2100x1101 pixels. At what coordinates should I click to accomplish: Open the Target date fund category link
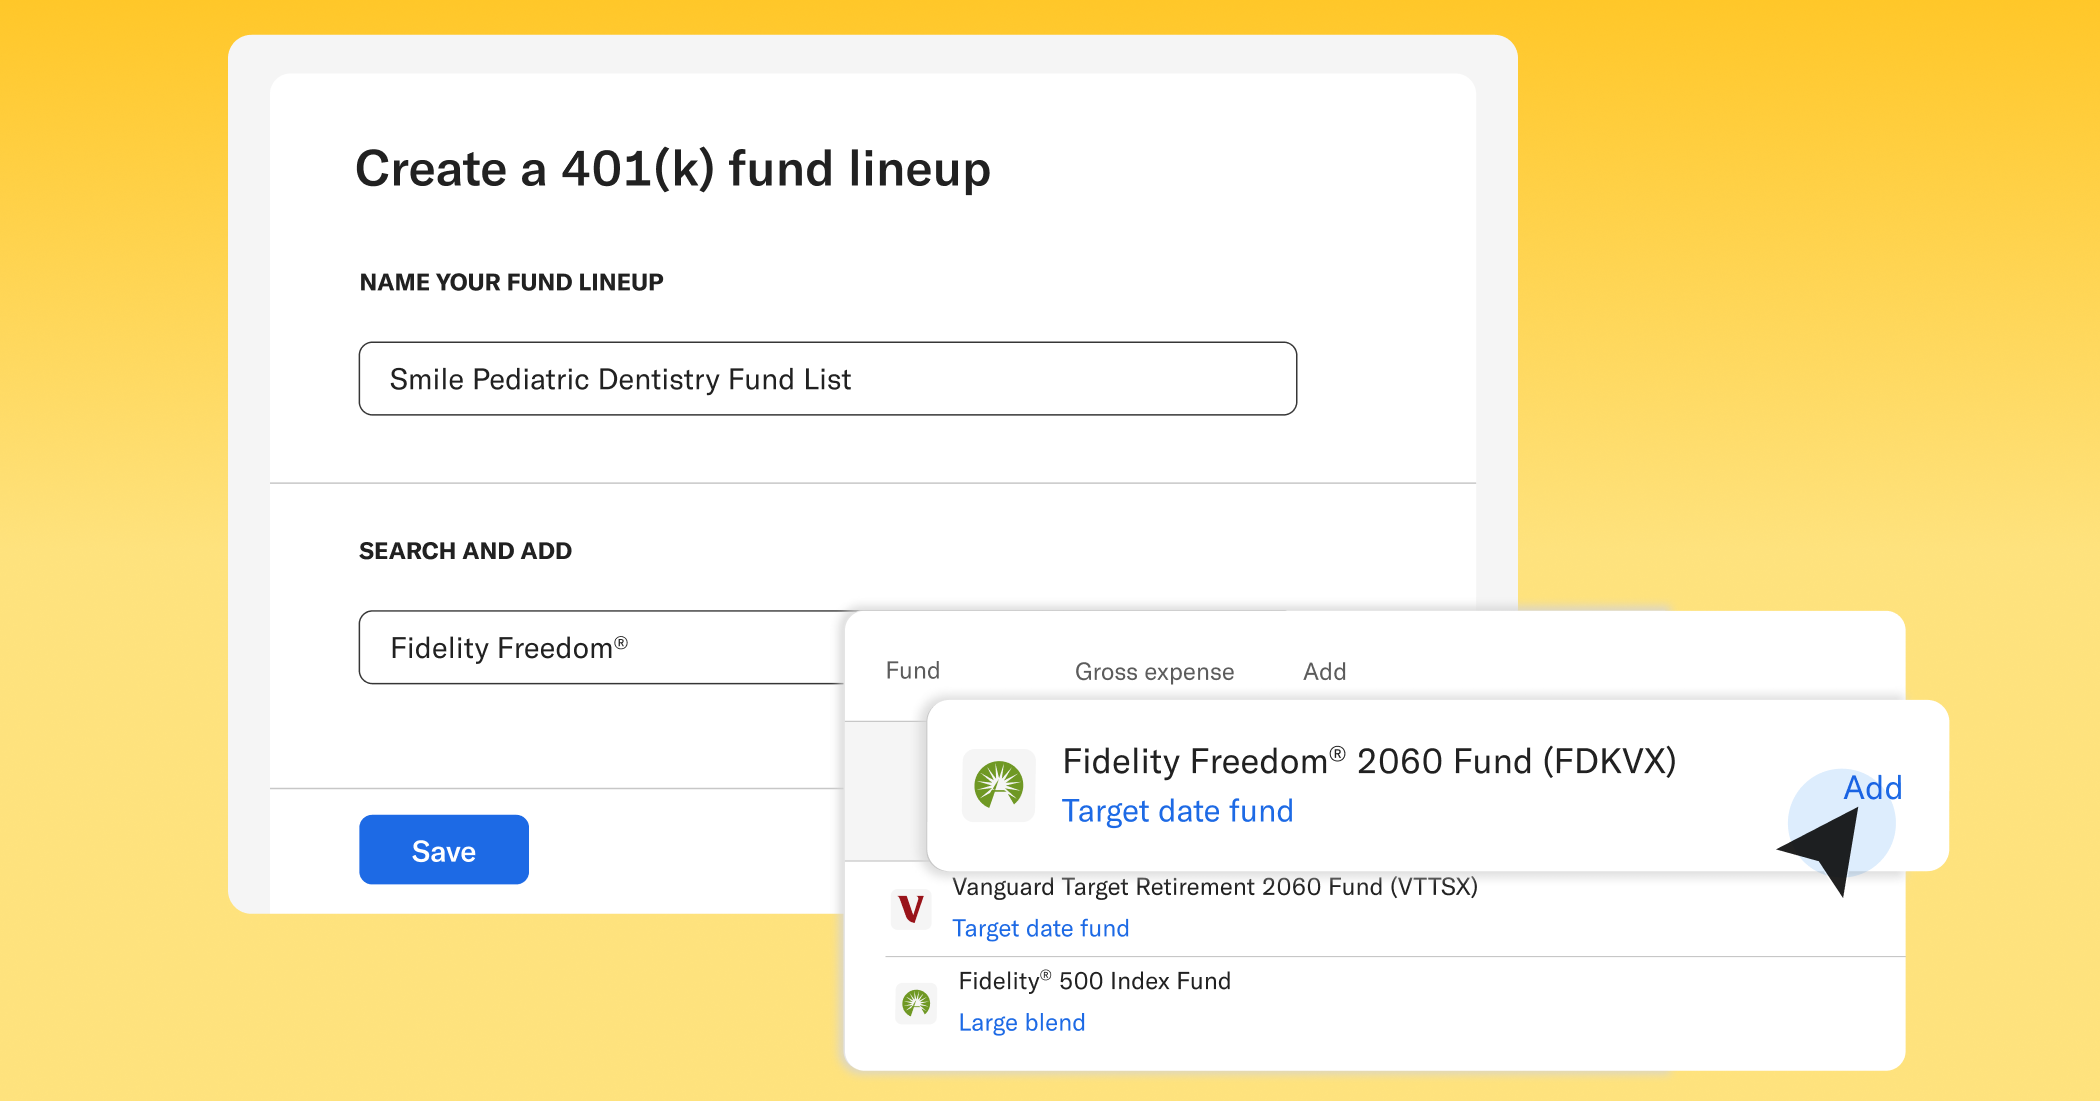click(x=1177, y=810)
